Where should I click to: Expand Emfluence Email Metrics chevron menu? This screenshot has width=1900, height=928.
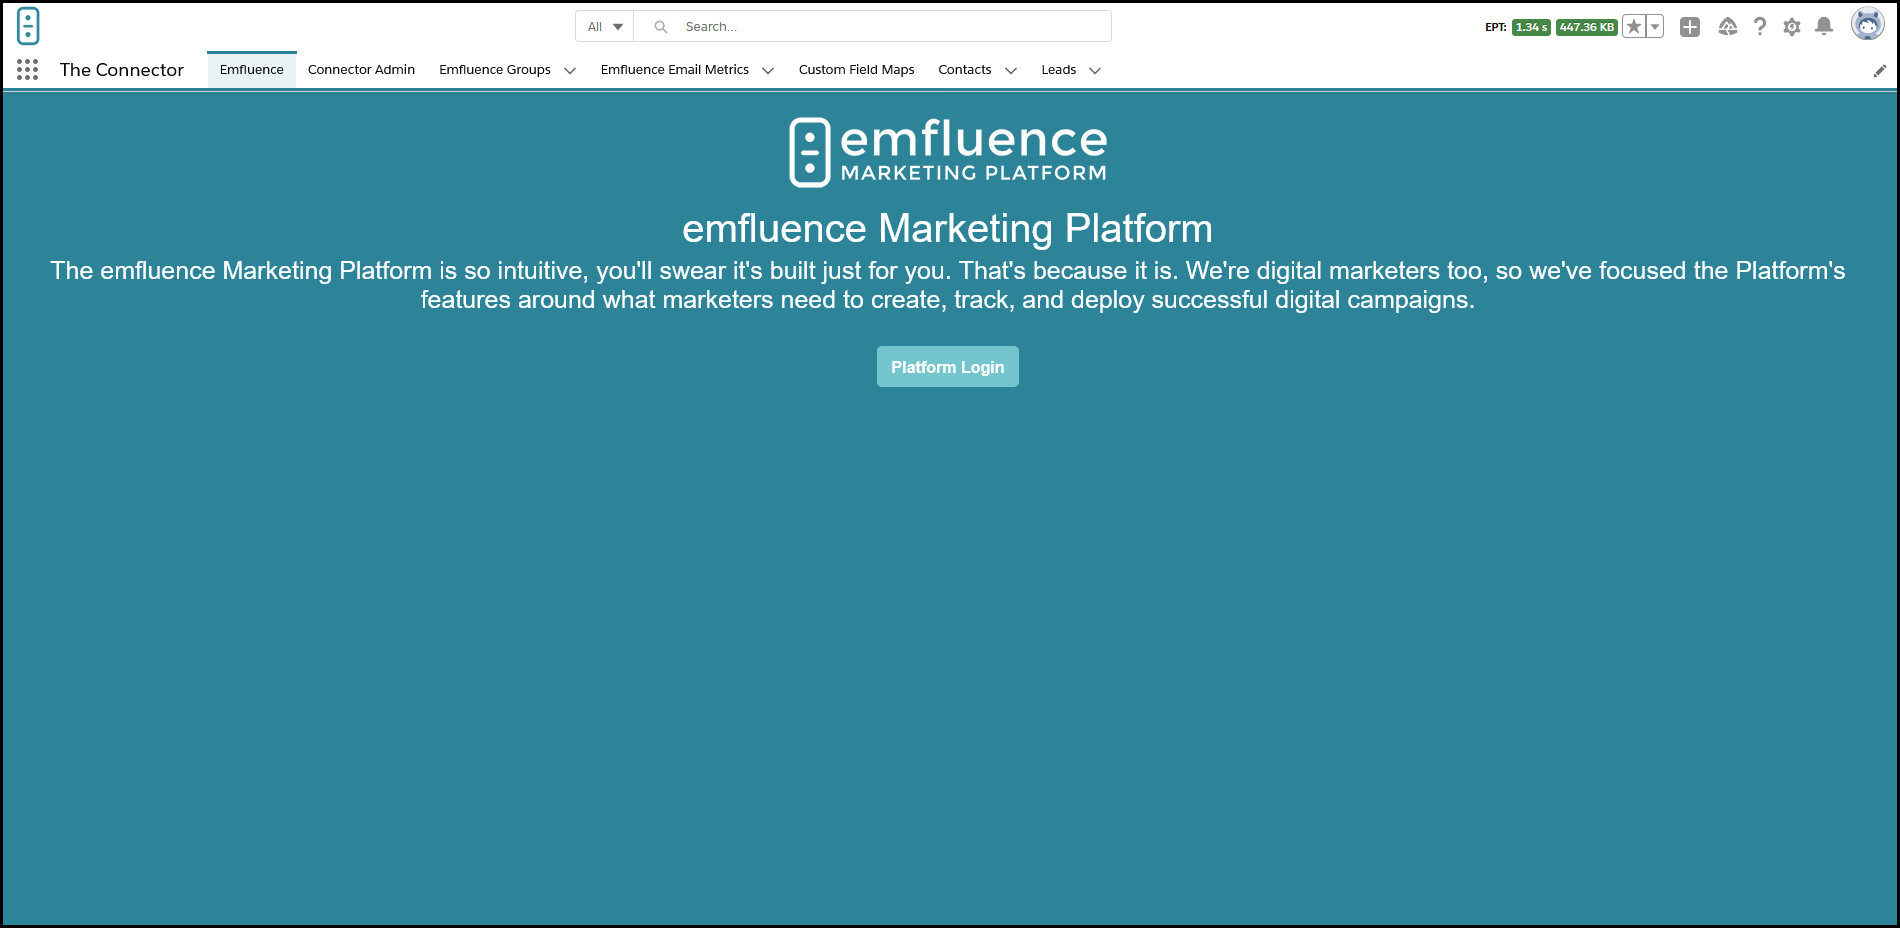[768, 71]
